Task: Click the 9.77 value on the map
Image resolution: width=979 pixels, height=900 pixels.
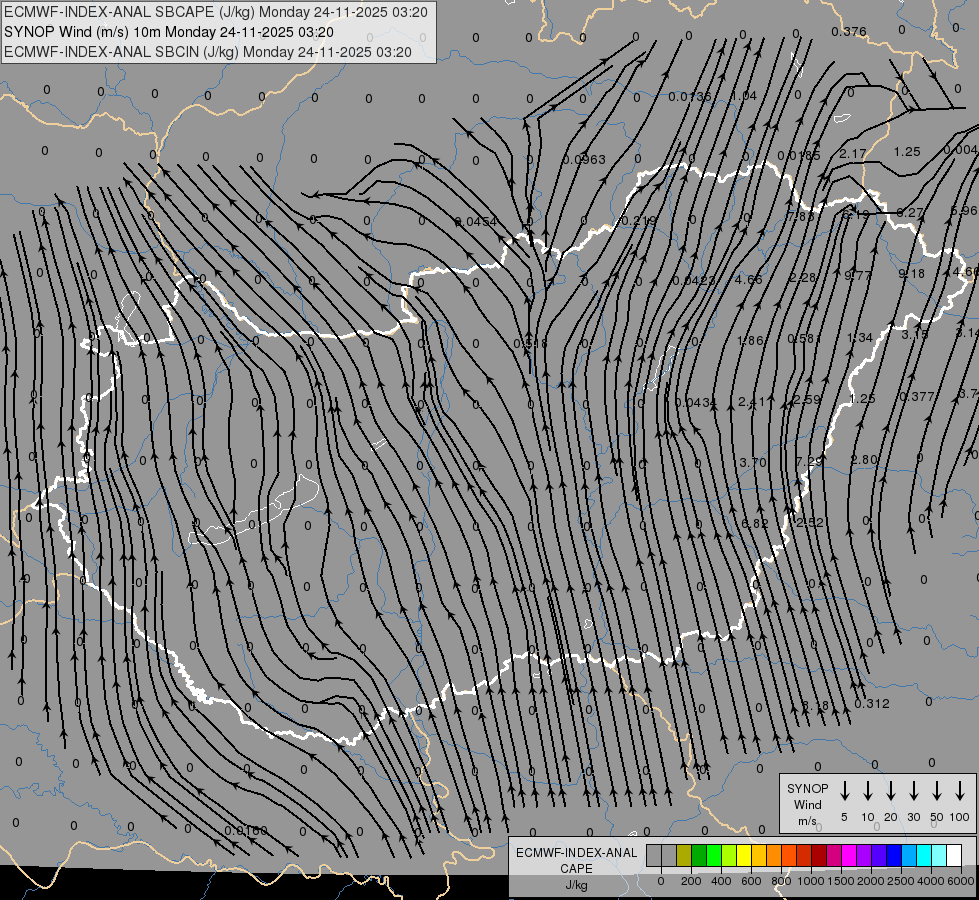Action: 857,275
